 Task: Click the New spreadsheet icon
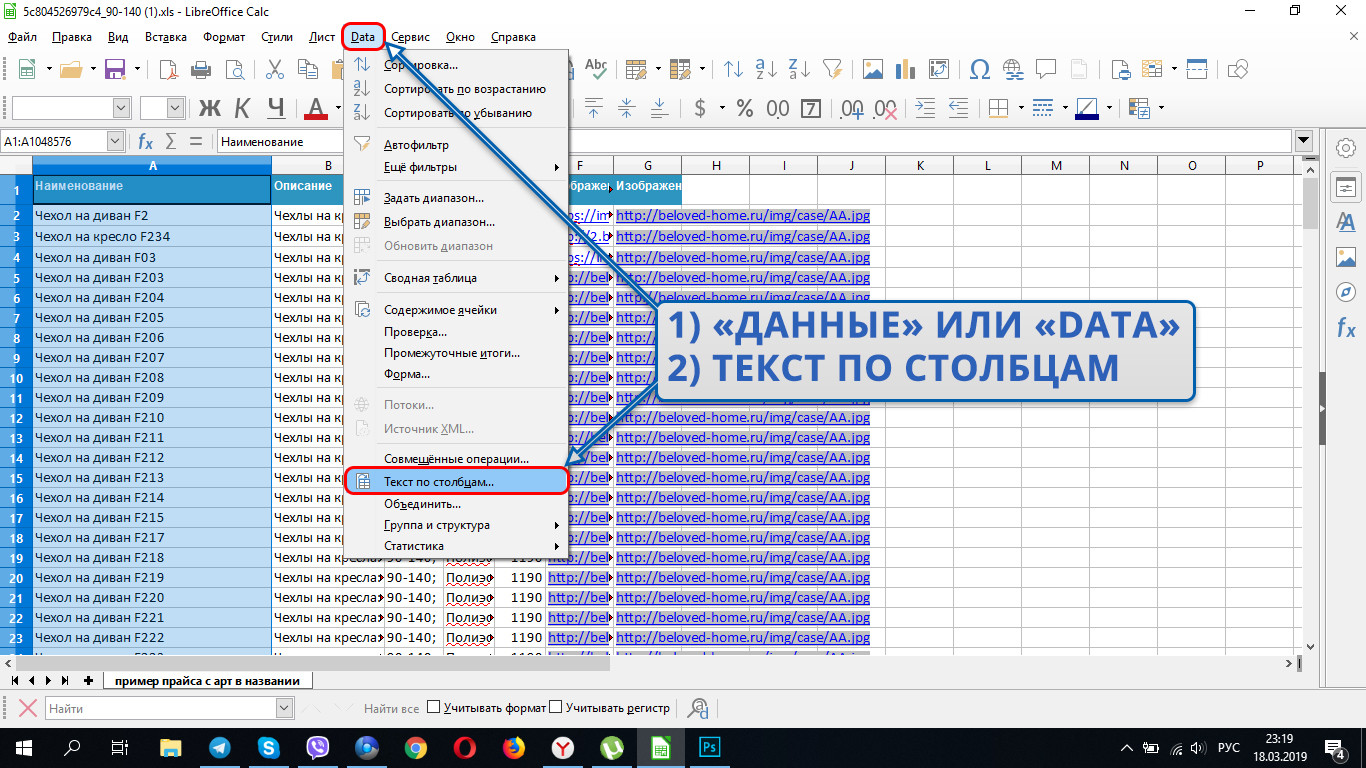pos(27,69)
